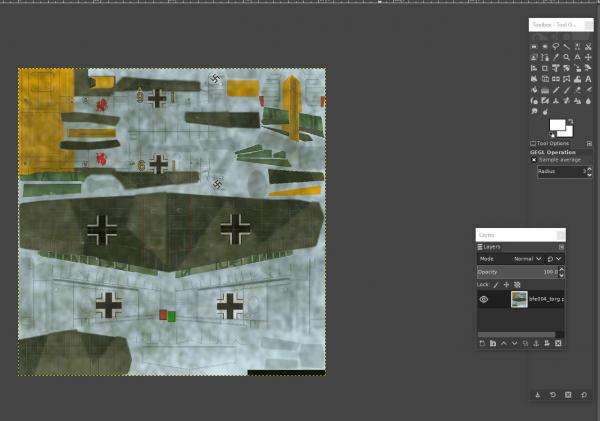Select the Free Select lasso tool
Viewport: 600px width, 421px height.
(556, 47)
